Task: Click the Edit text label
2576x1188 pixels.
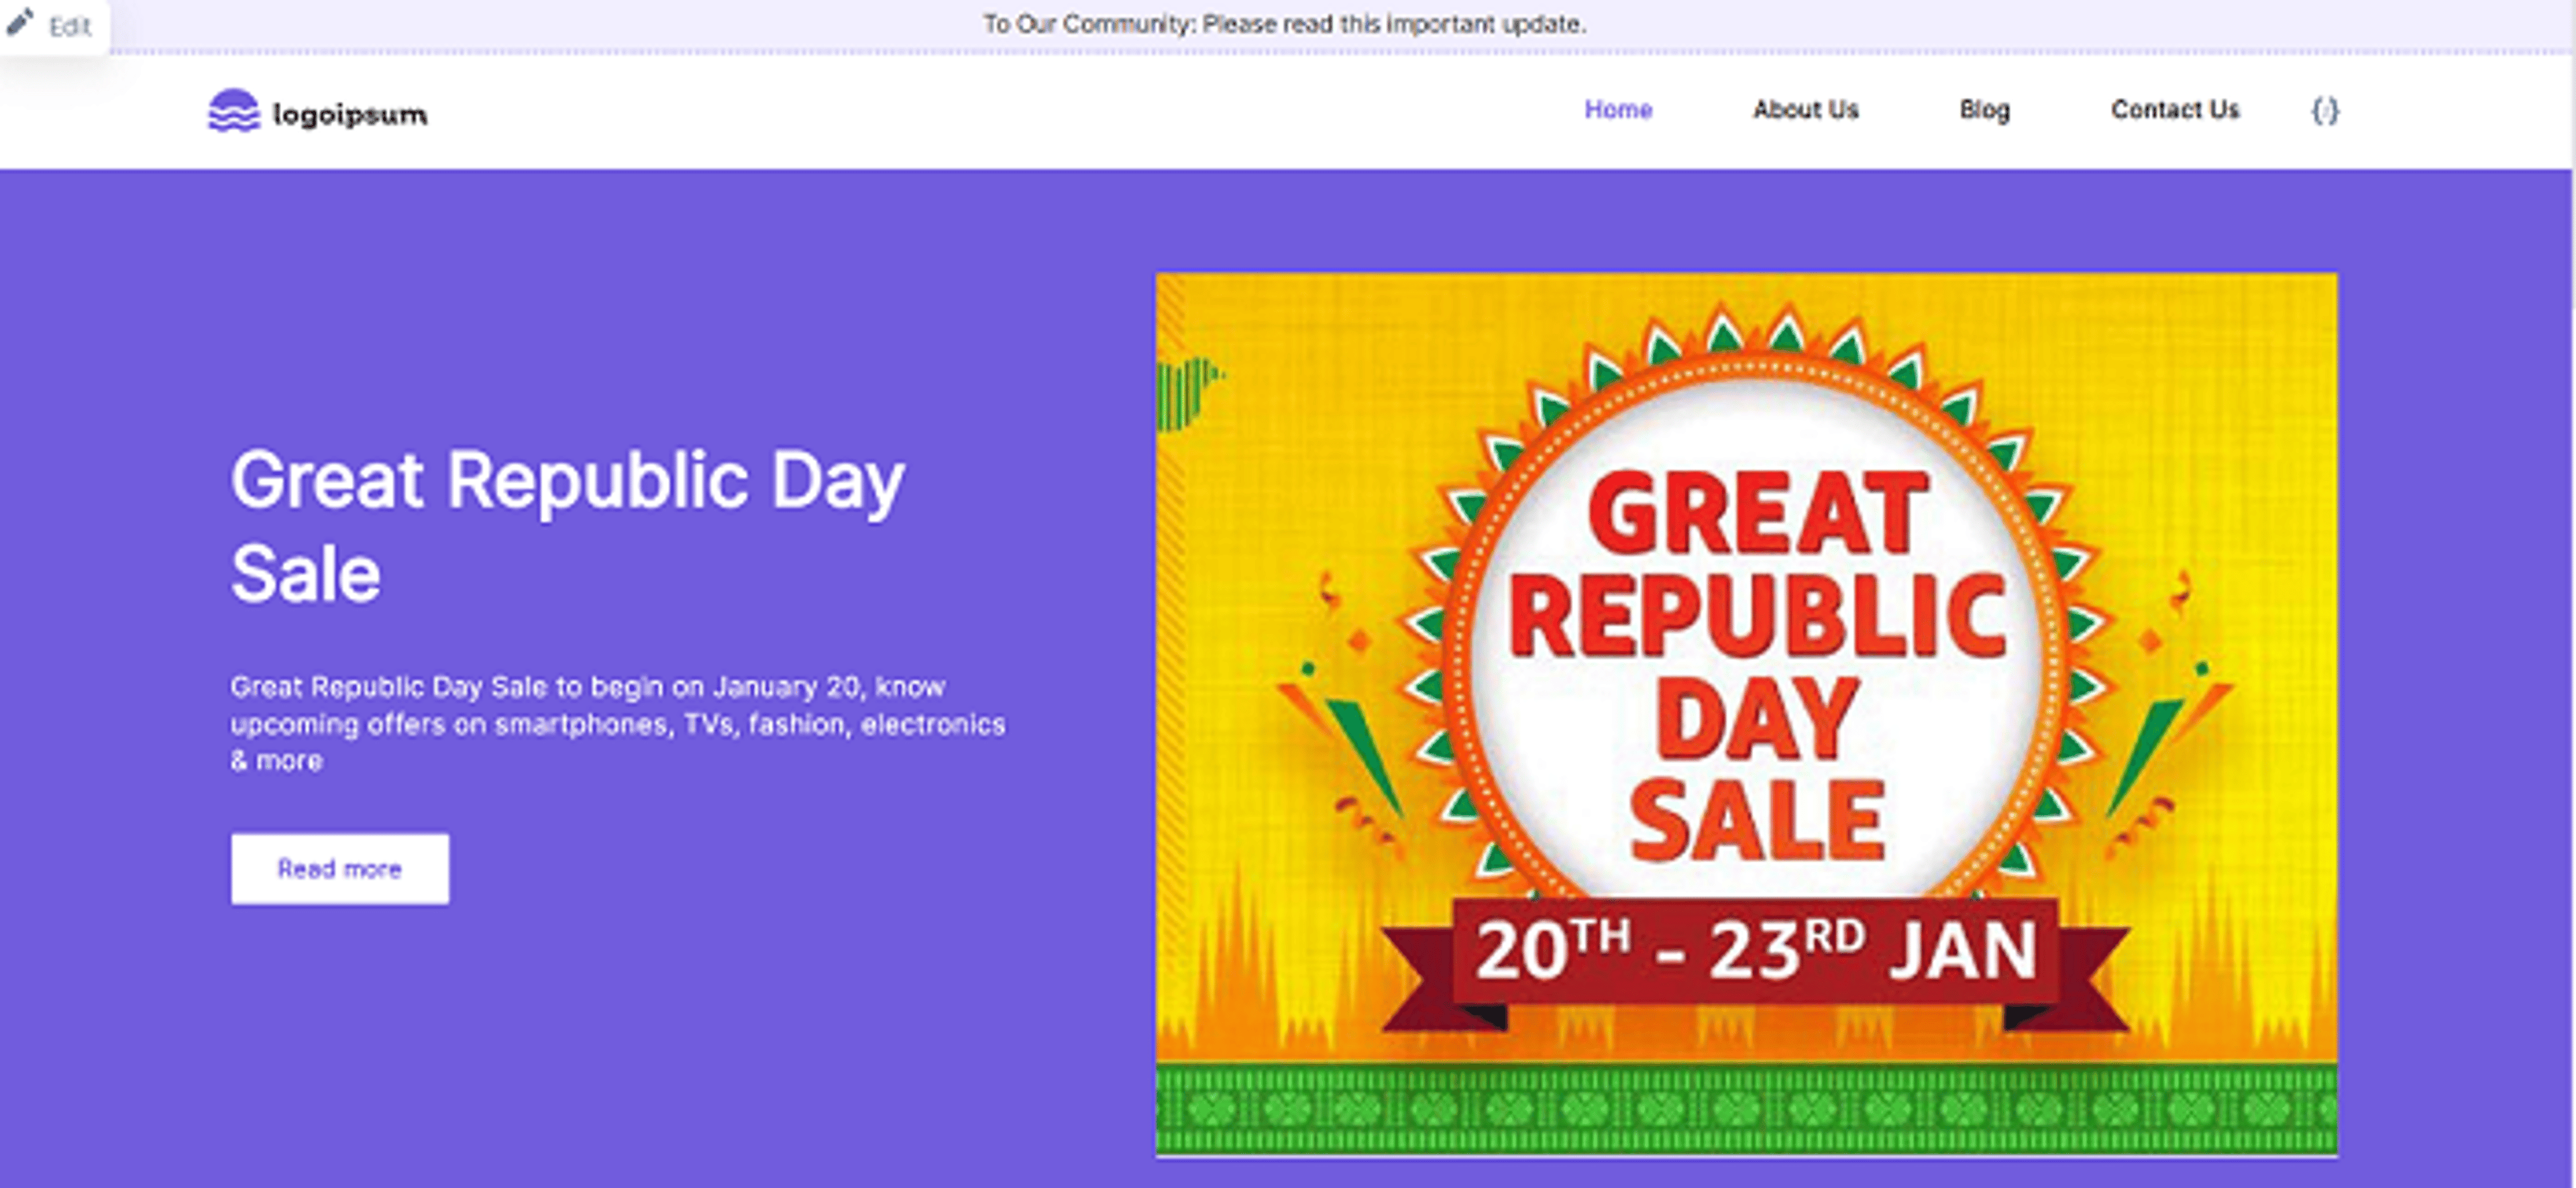Action: (x=70, y=27)
